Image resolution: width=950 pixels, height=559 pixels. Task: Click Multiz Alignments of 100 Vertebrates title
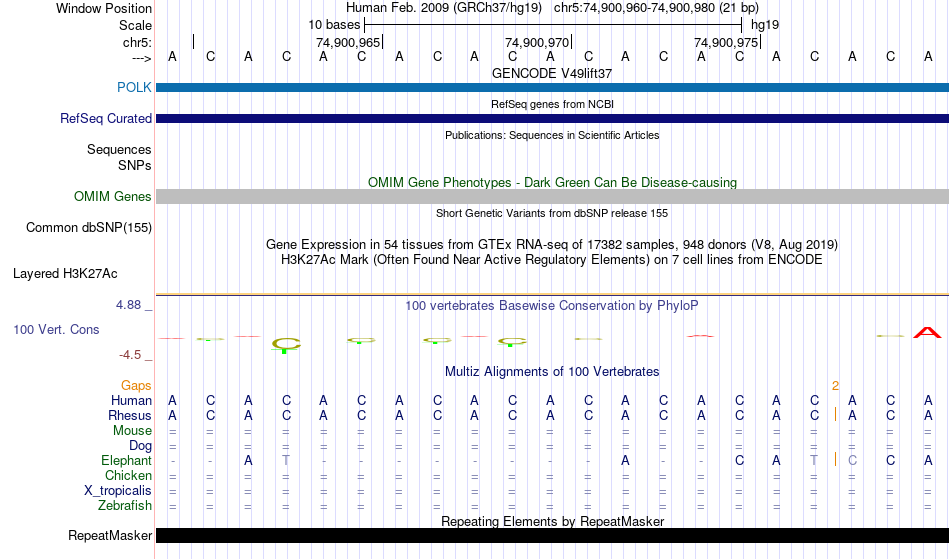pyautogui.click(x=552, y=372)
